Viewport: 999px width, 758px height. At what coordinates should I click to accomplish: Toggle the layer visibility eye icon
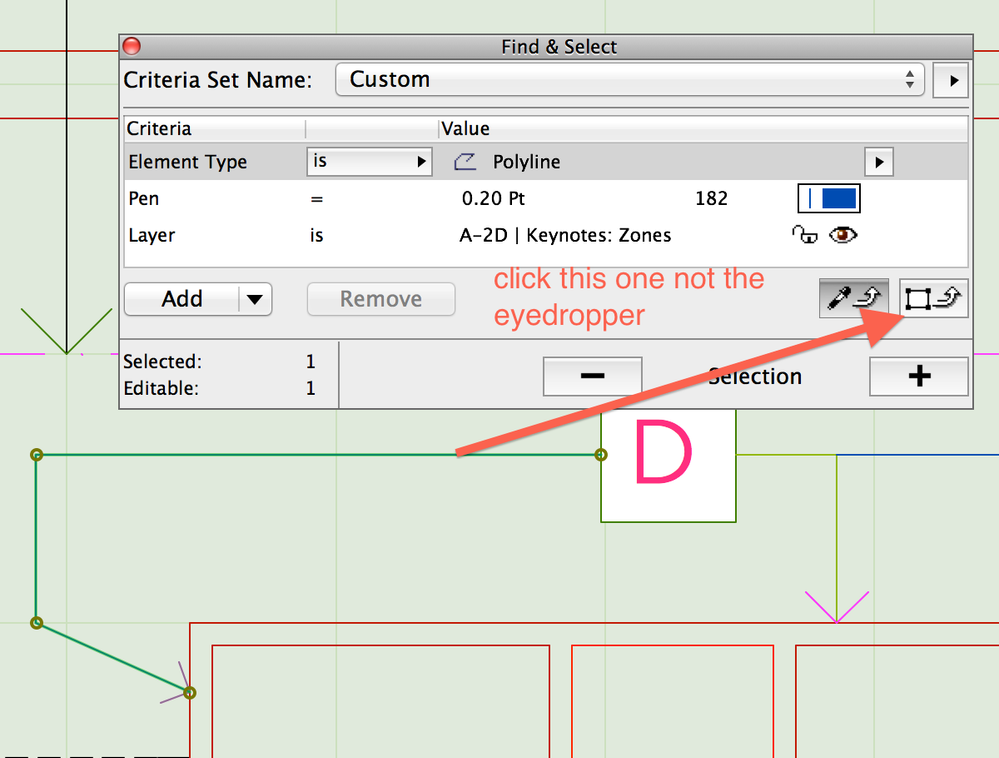pos(843,234)
